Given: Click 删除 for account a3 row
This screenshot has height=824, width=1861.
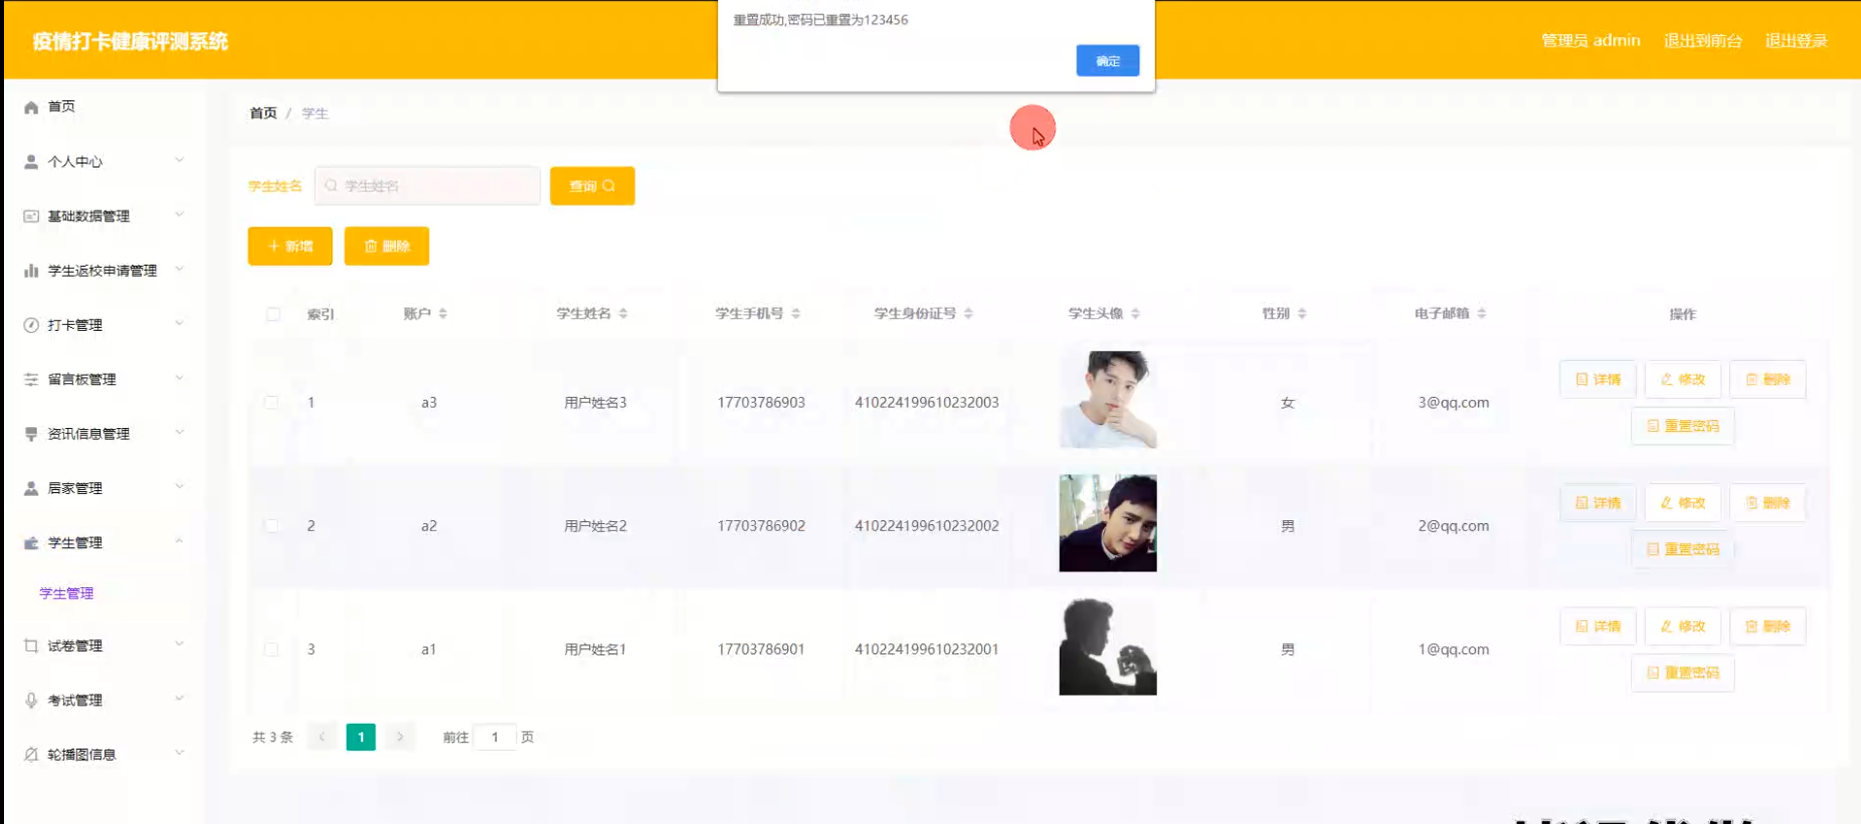Looking at the screenshot, I should point(1768,380).
